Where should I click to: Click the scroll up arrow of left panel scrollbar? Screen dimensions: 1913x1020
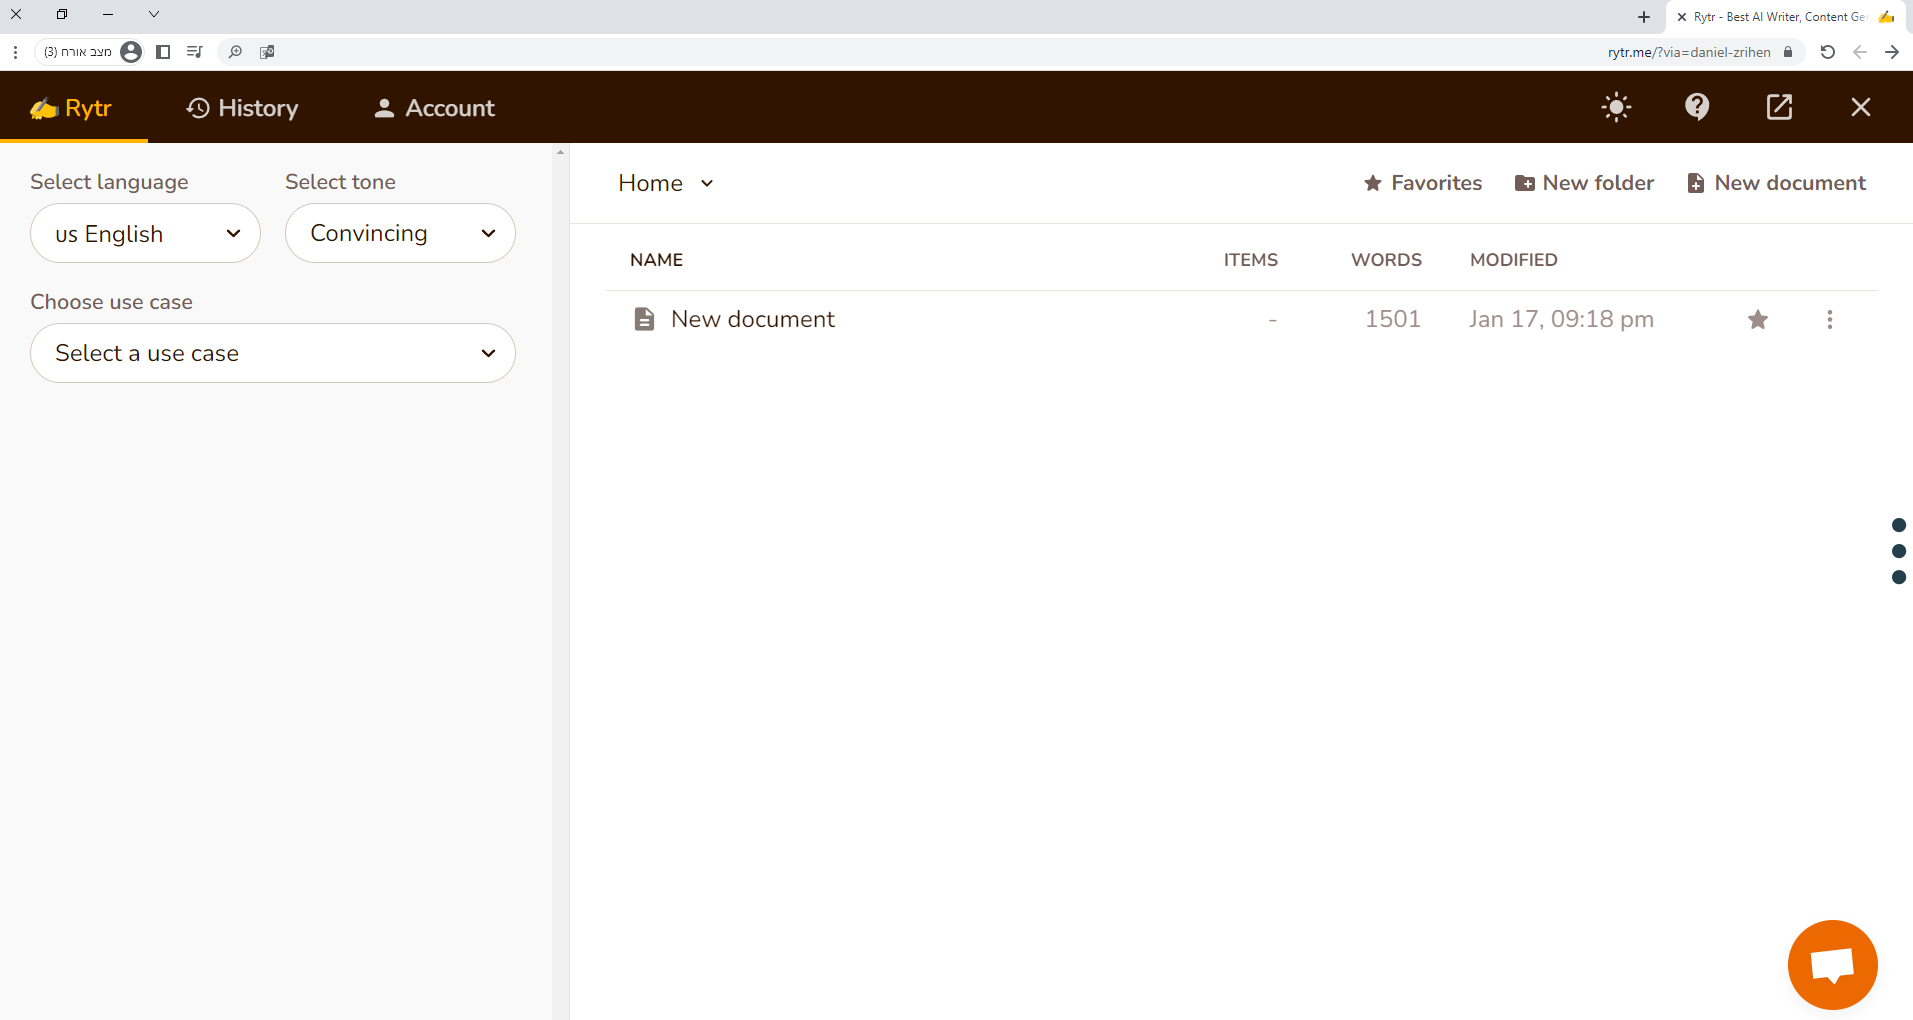click(x=560, y=152)
